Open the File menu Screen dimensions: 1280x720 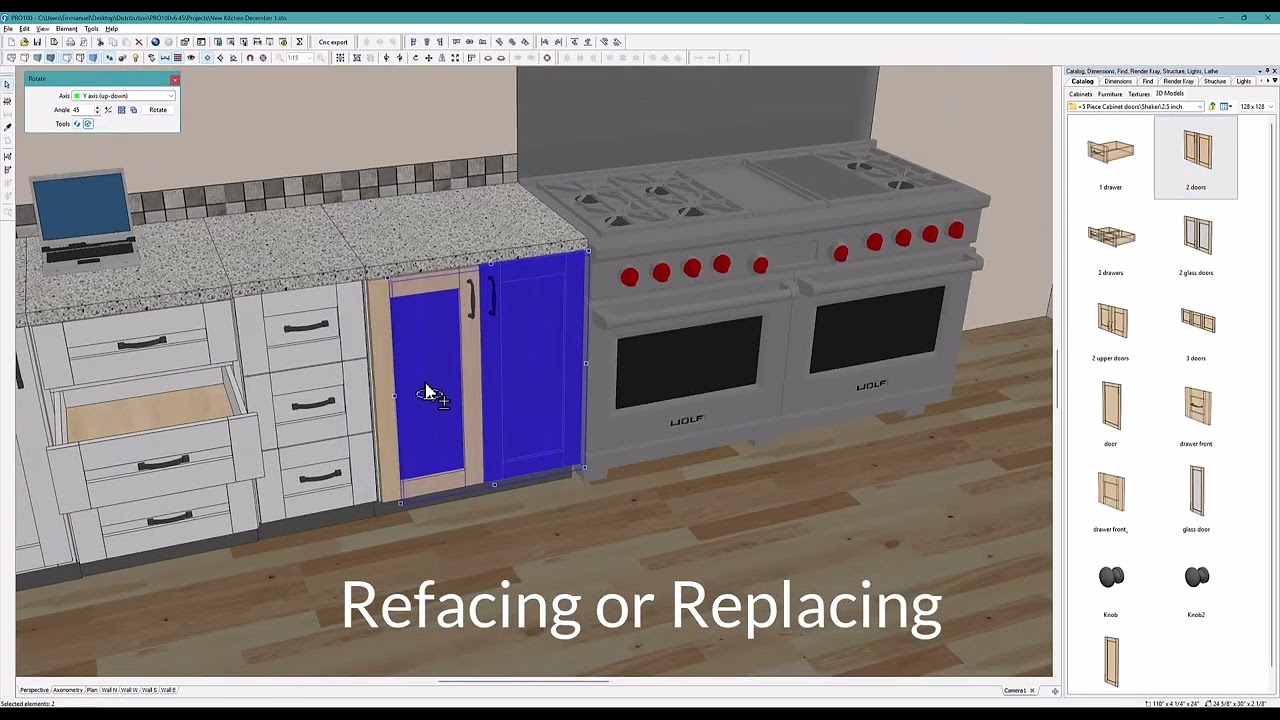click(x=8, y=29)
